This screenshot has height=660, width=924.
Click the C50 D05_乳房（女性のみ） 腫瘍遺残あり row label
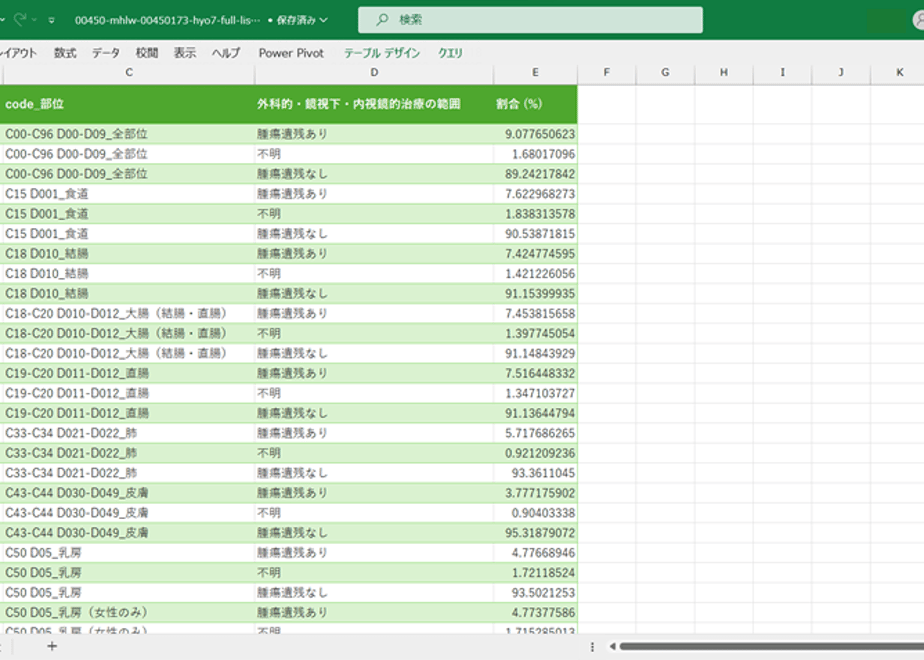(127, 613)
